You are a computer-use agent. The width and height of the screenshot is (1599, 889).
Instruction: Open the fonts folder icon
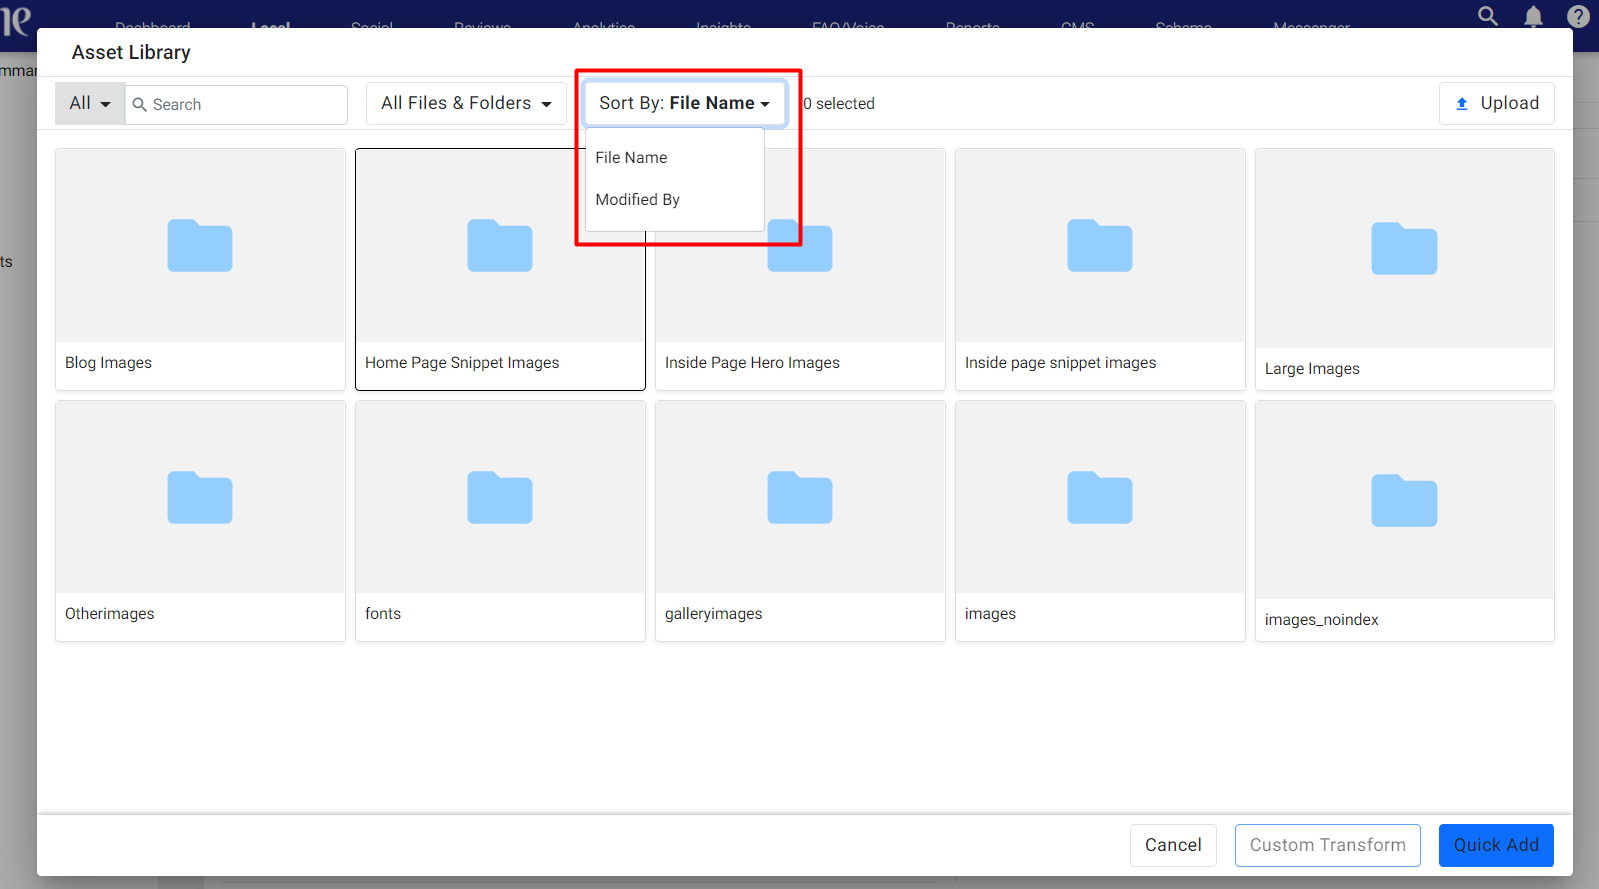point(500,497)
